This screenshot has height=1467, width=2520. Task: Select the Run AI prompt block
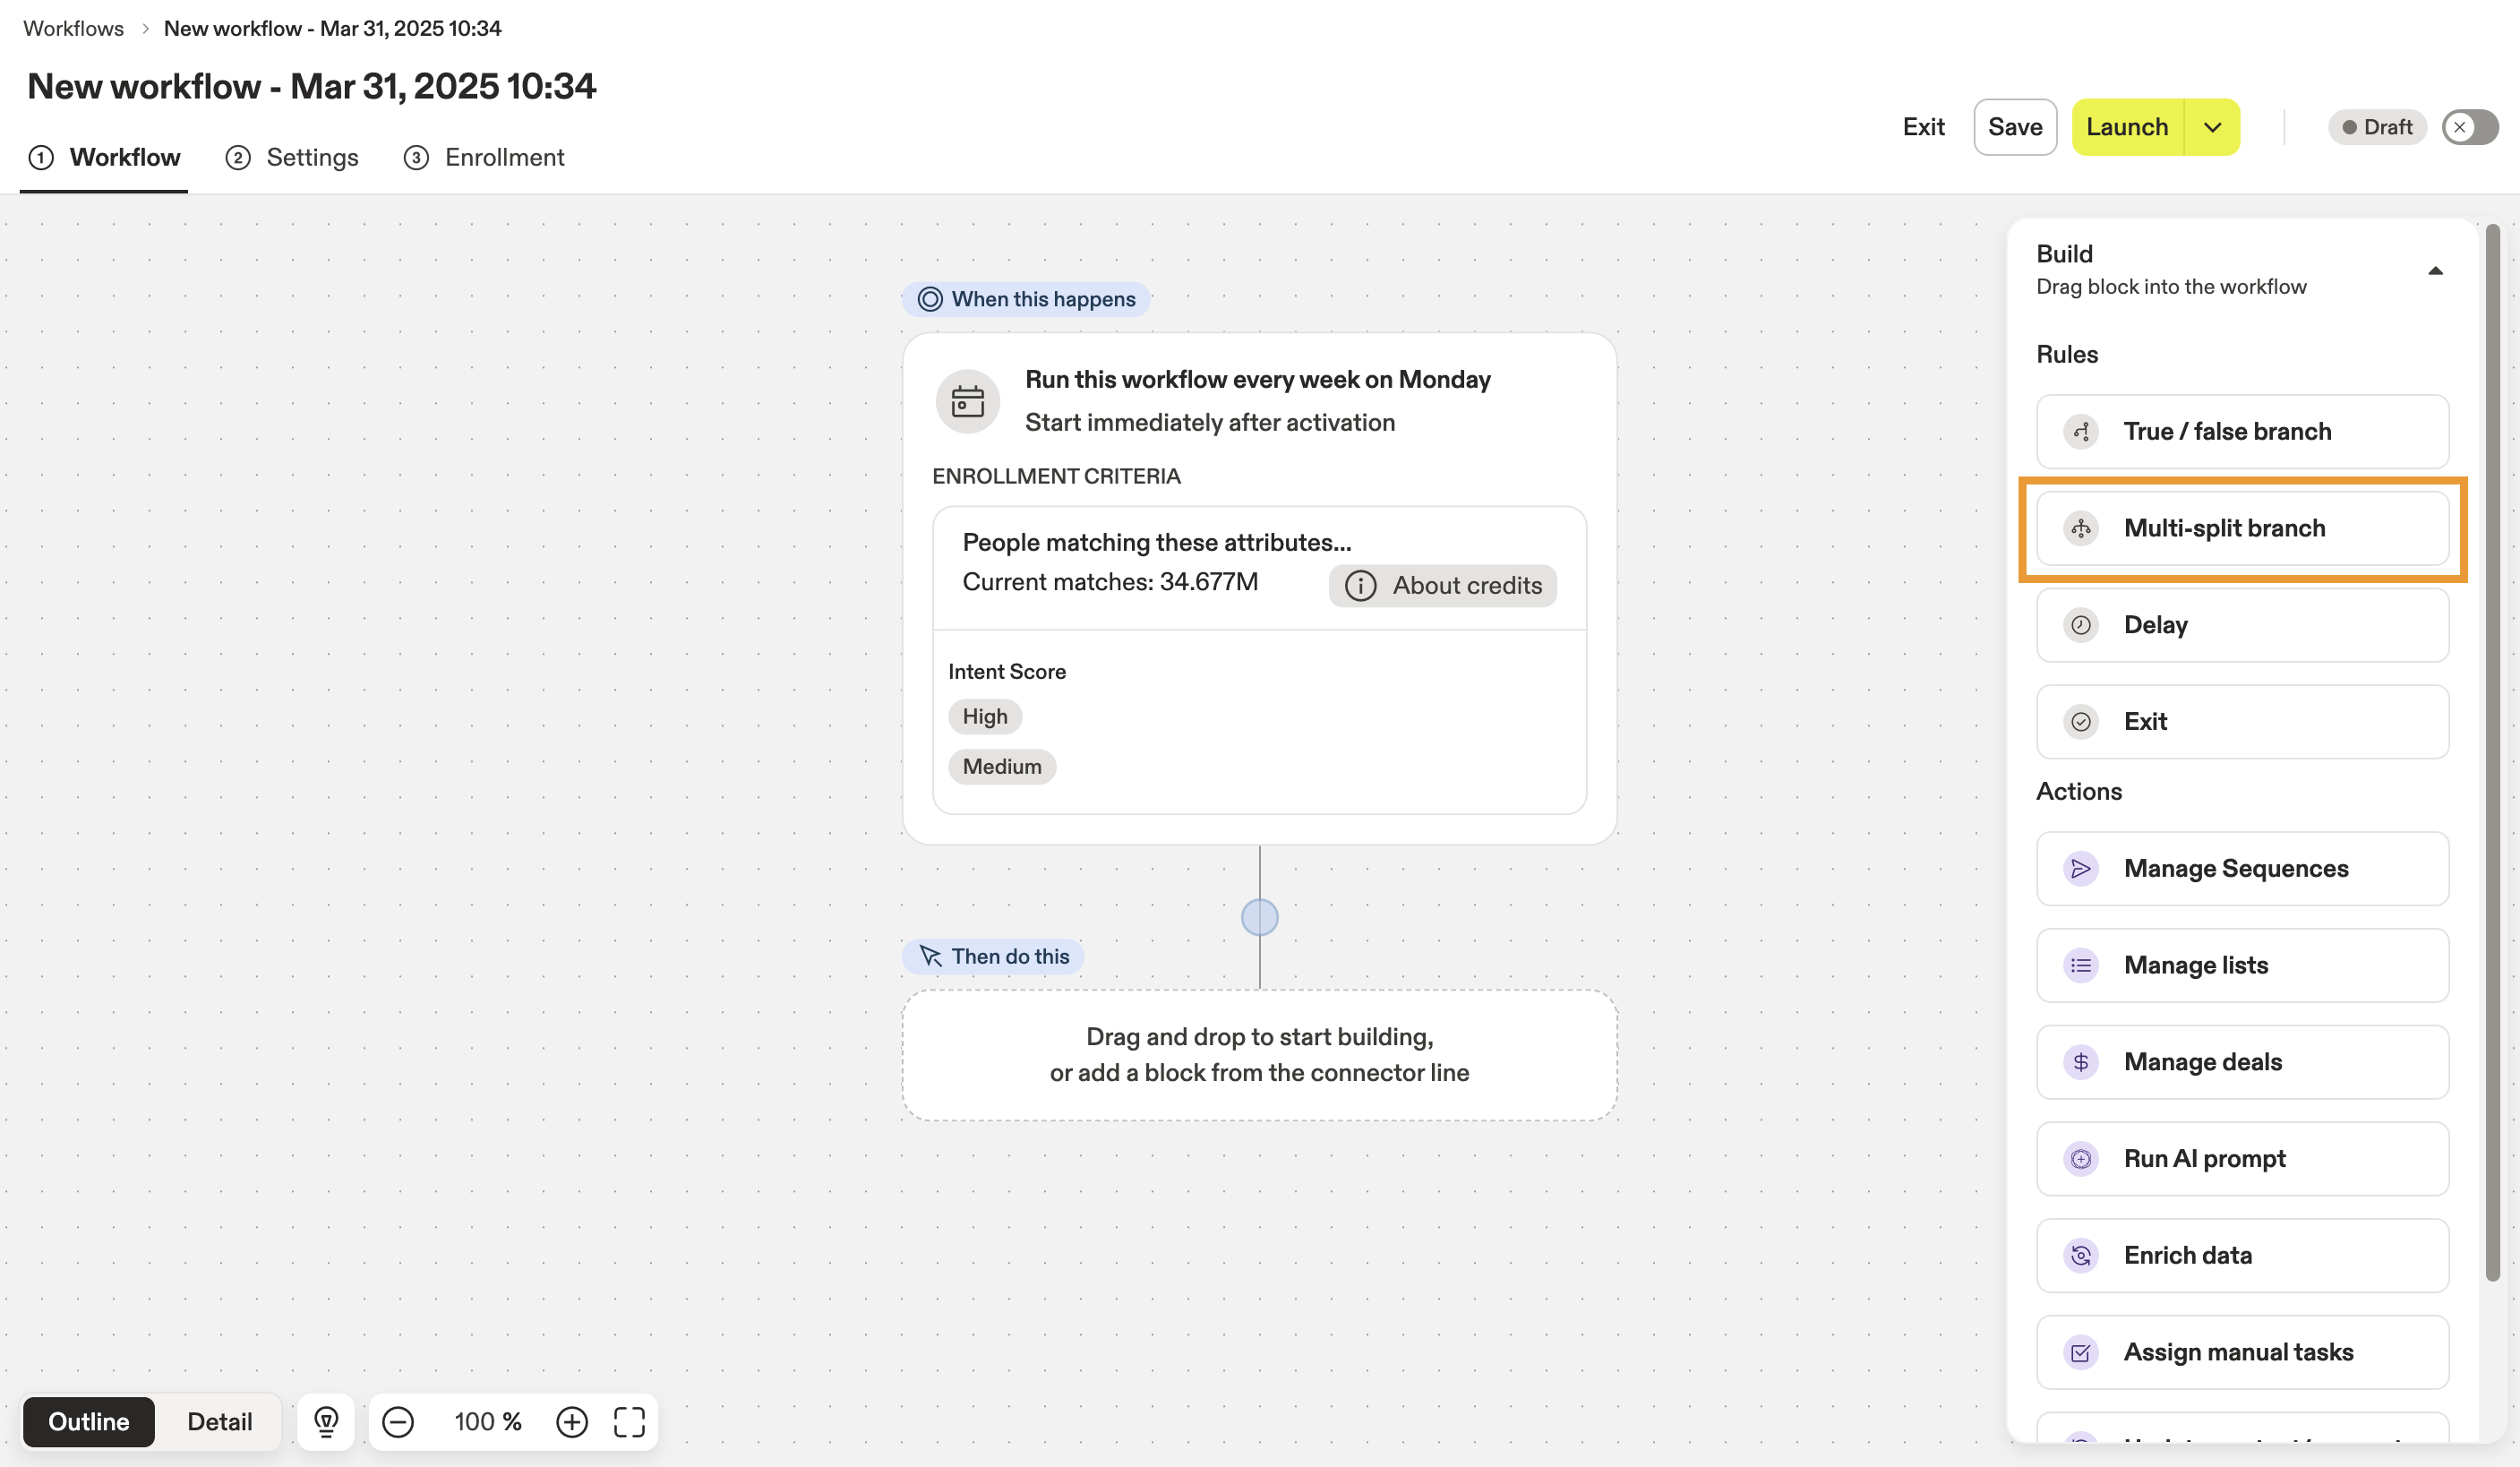(x=2242, y=1158)
